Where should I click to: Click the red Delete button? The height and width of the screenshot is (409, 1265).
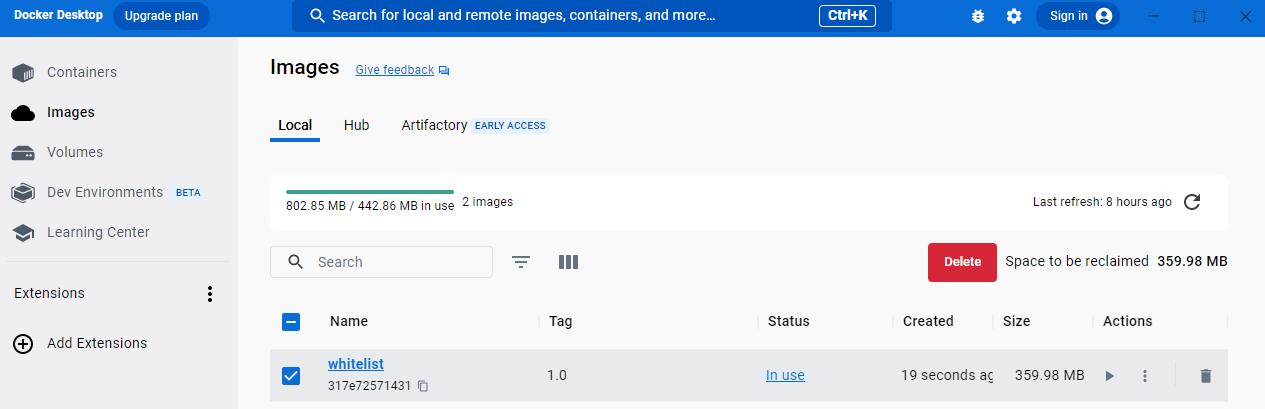coord(962,262)
